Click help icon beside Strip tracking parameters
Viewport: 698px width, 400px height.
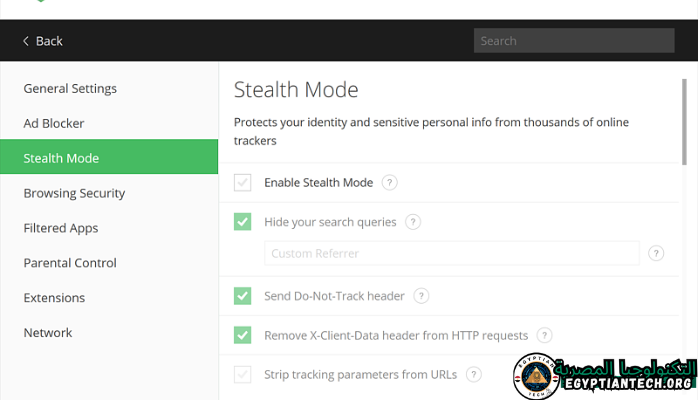(473, 375)
